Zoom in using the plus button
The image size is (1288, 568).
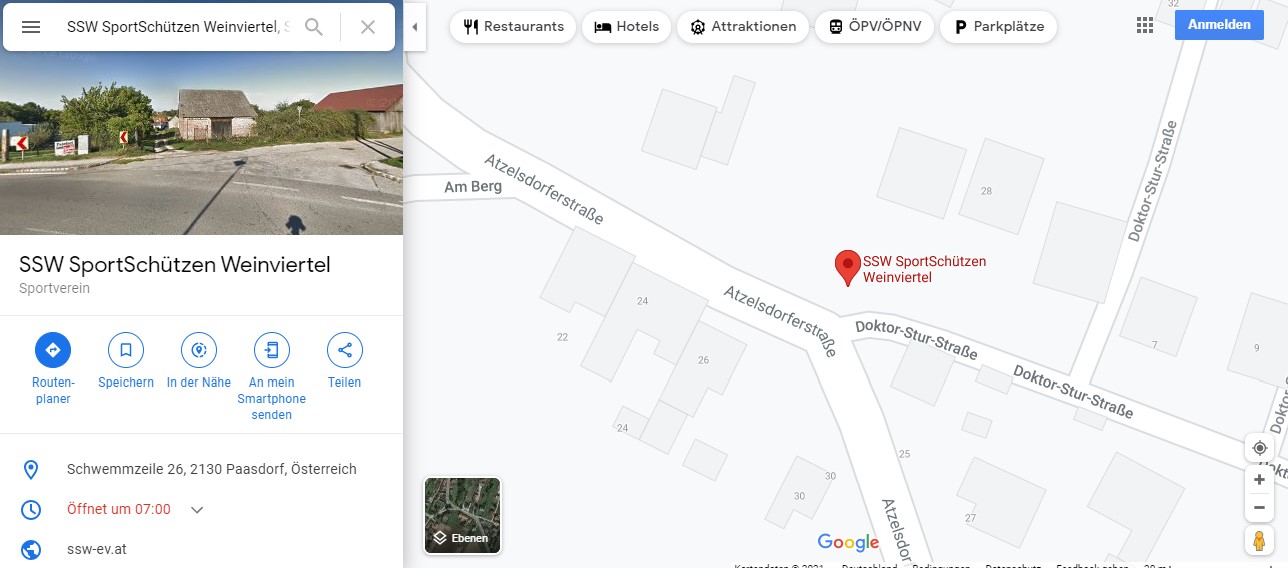coord(1260,480)
